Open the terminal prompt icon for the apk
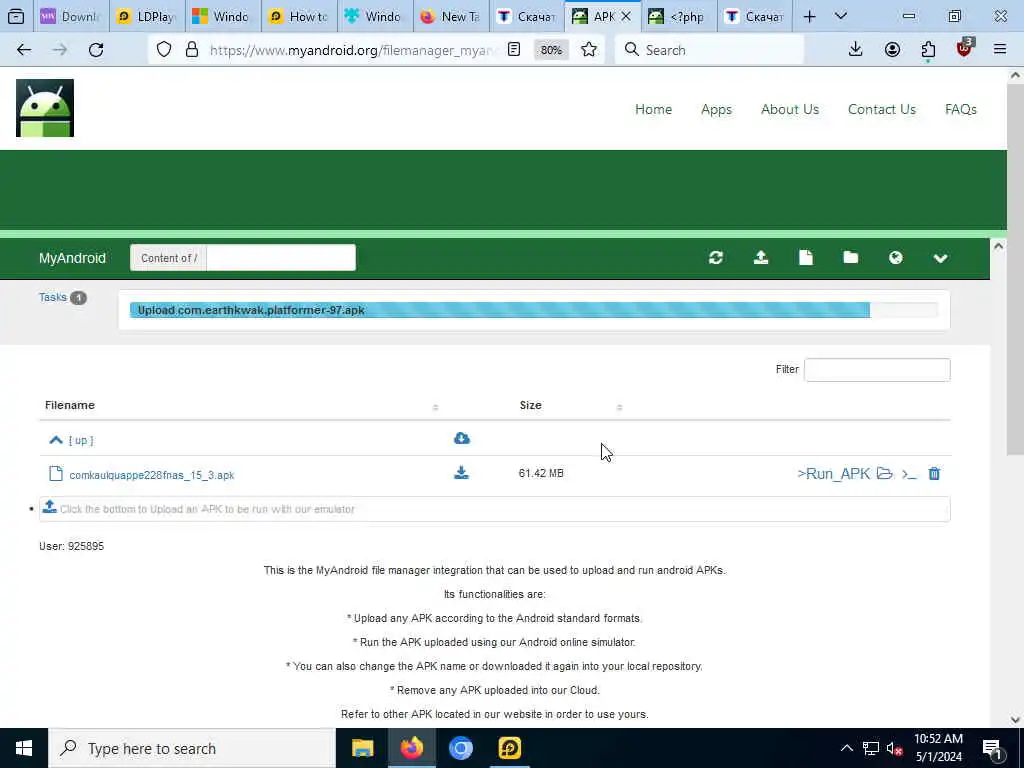This screenshot has height=768, width=1024. tap(909, 474)
